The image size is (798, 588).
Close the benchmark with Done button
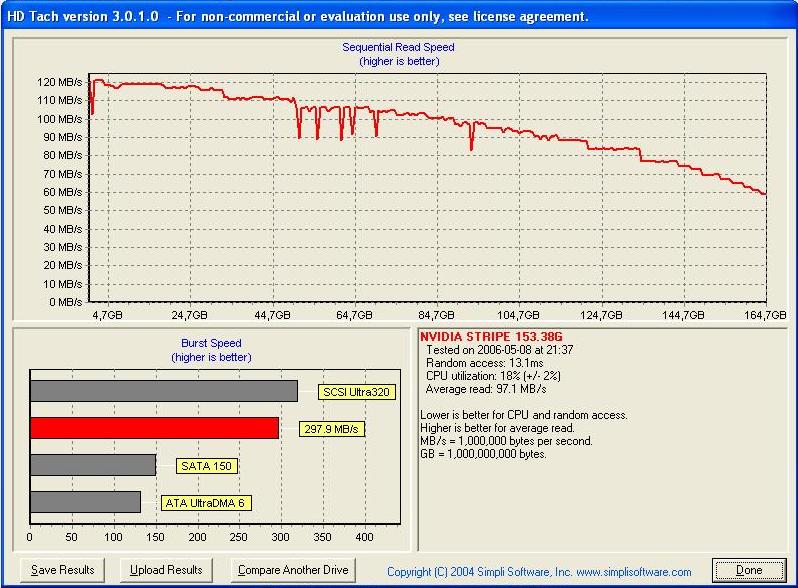[748, 570]
